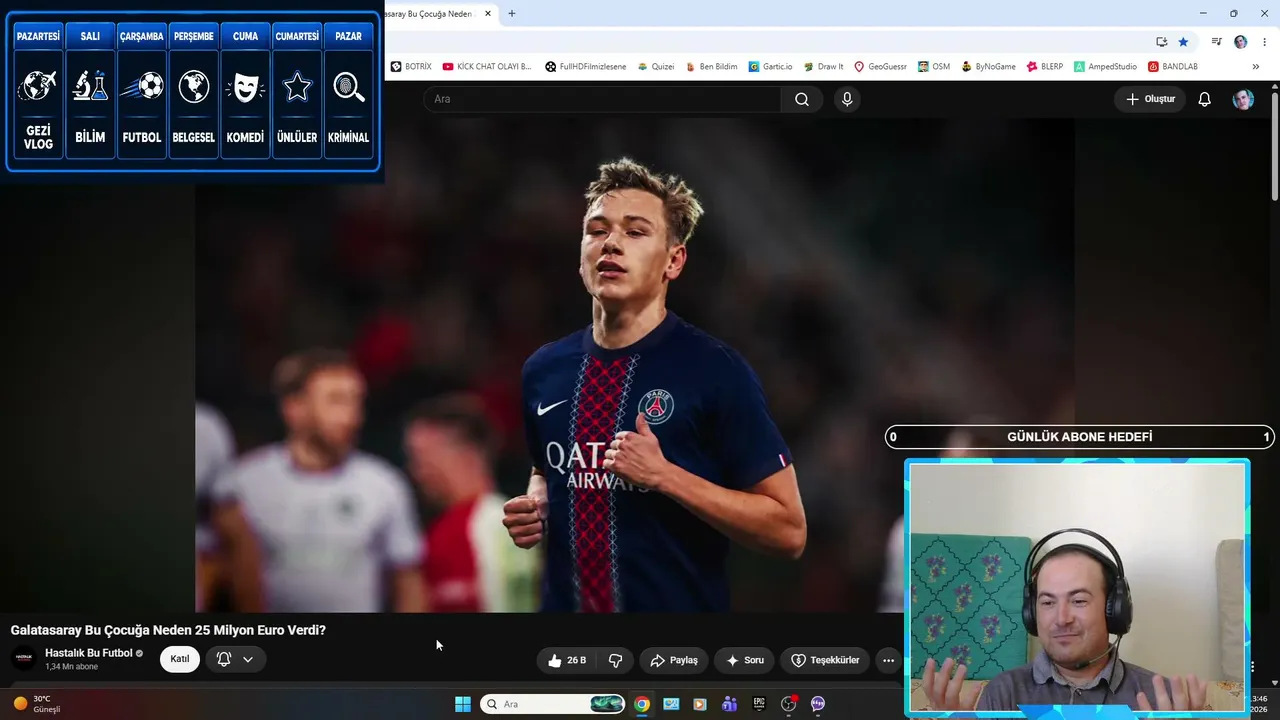Viewport: 1280px width, 720px height.
Task: Click the monitor icon left of the bookmark star
Action: pos(1161,42)
